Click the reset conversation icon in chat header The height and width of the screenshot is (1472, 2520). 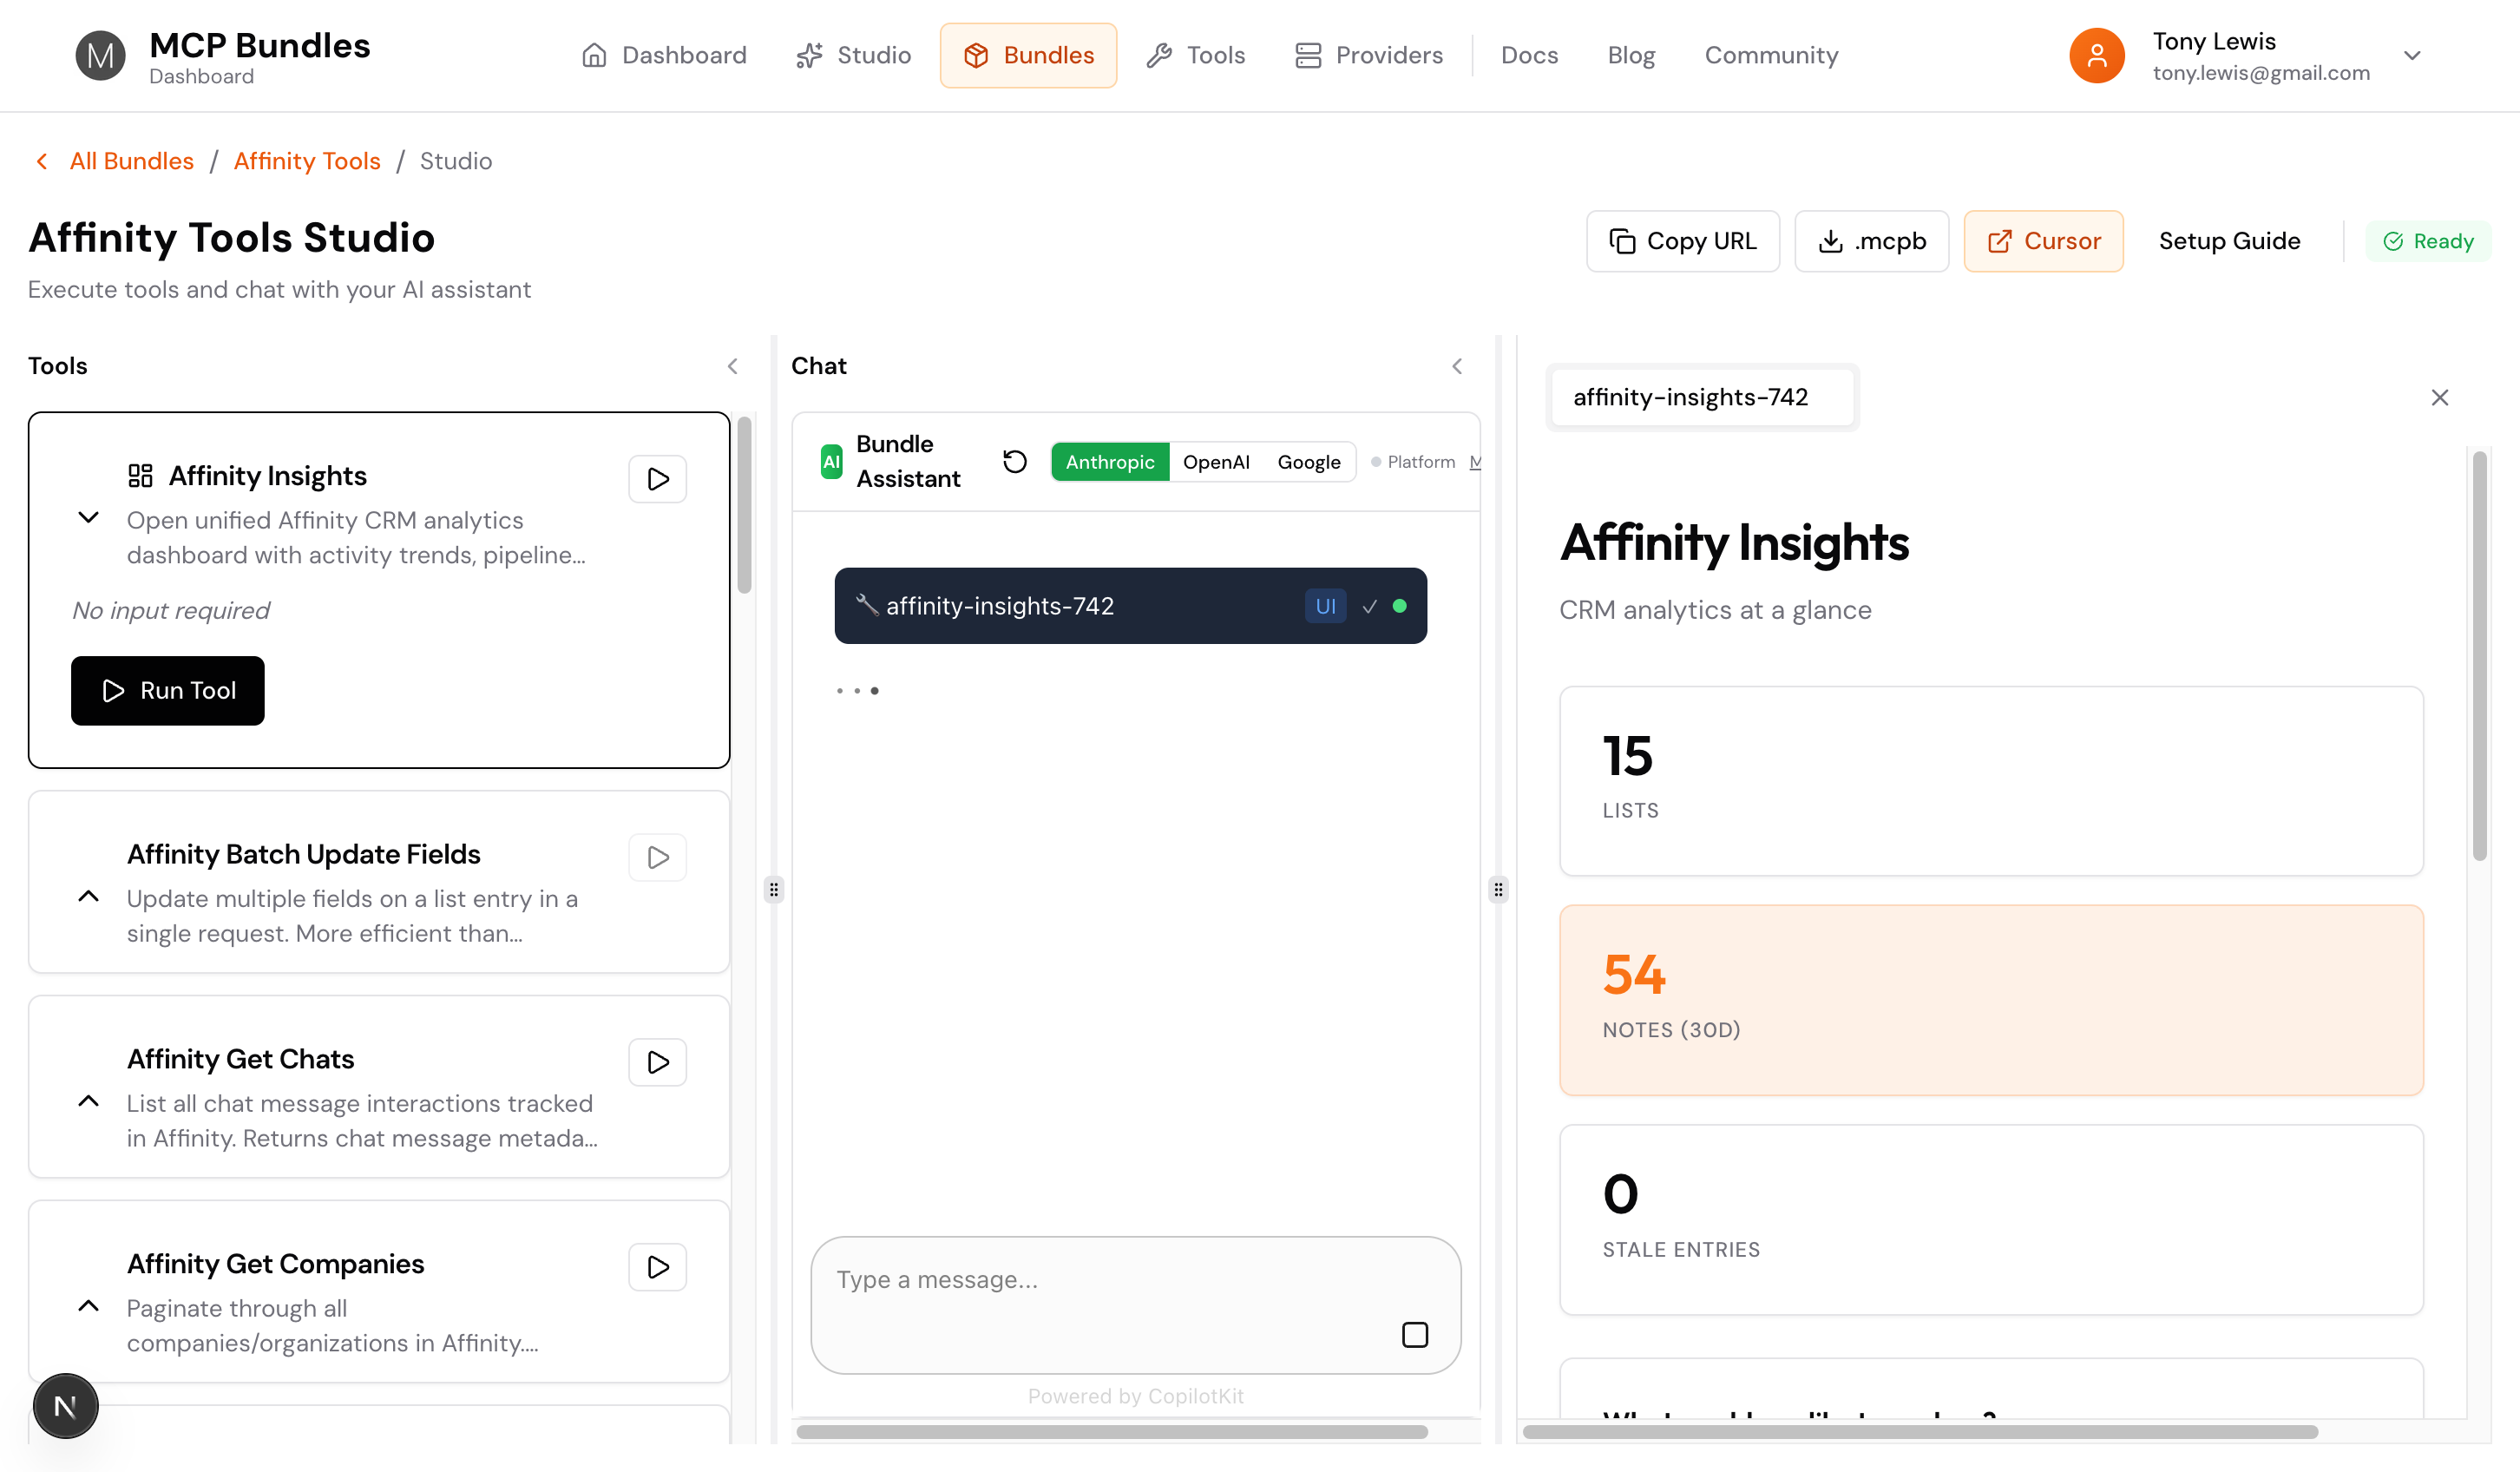point(1014,461)
